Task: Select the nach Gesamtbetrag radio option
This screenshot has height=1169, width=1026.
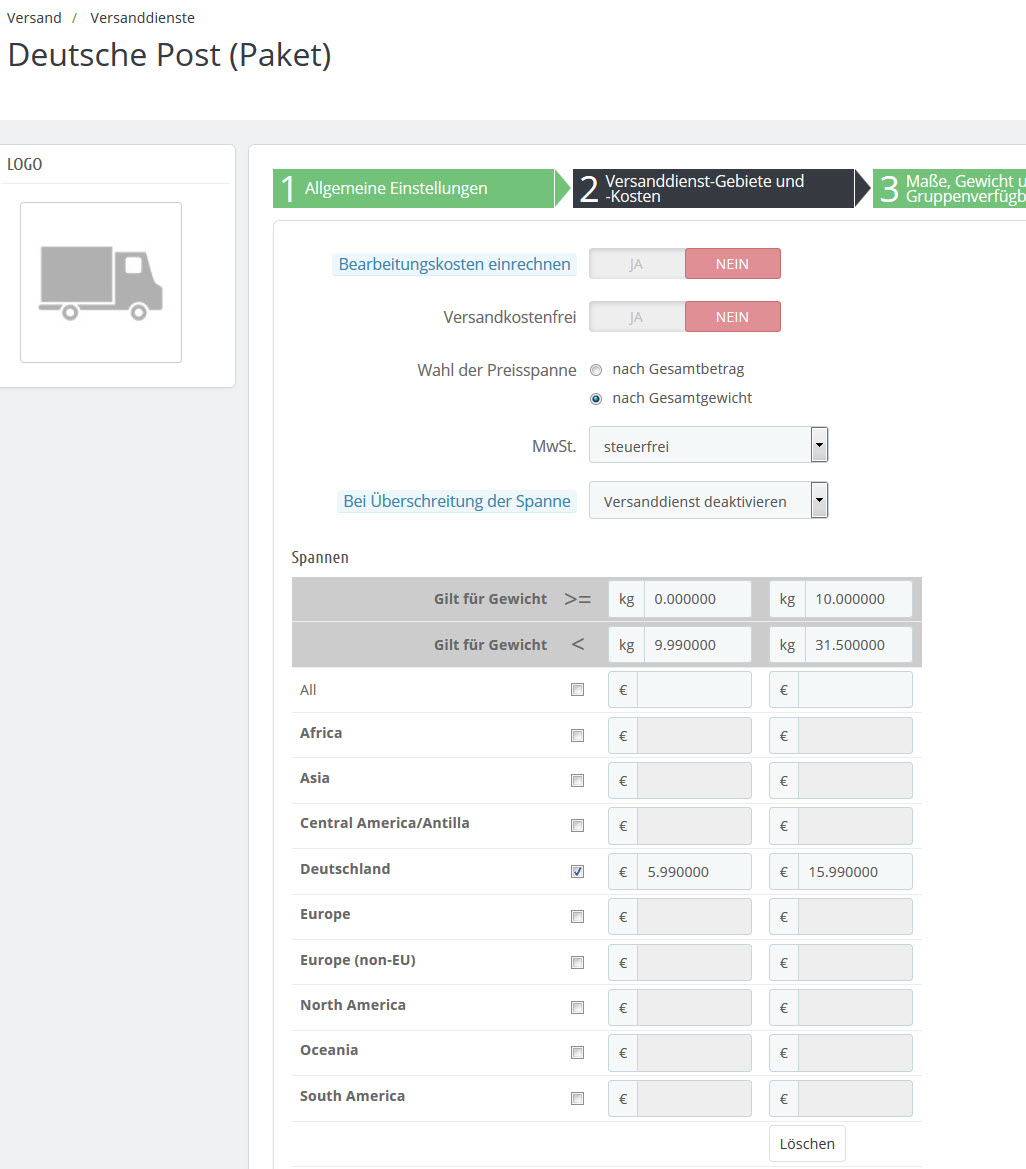Action: (x=596, y=370)
